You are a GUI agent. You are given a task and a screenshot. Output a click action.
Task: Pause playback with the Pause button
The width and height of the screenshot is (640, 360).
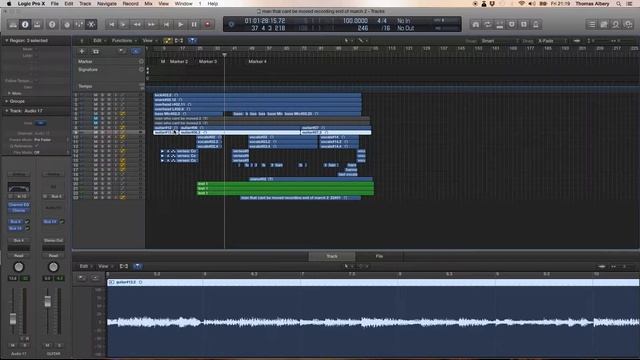click(194, 24)
